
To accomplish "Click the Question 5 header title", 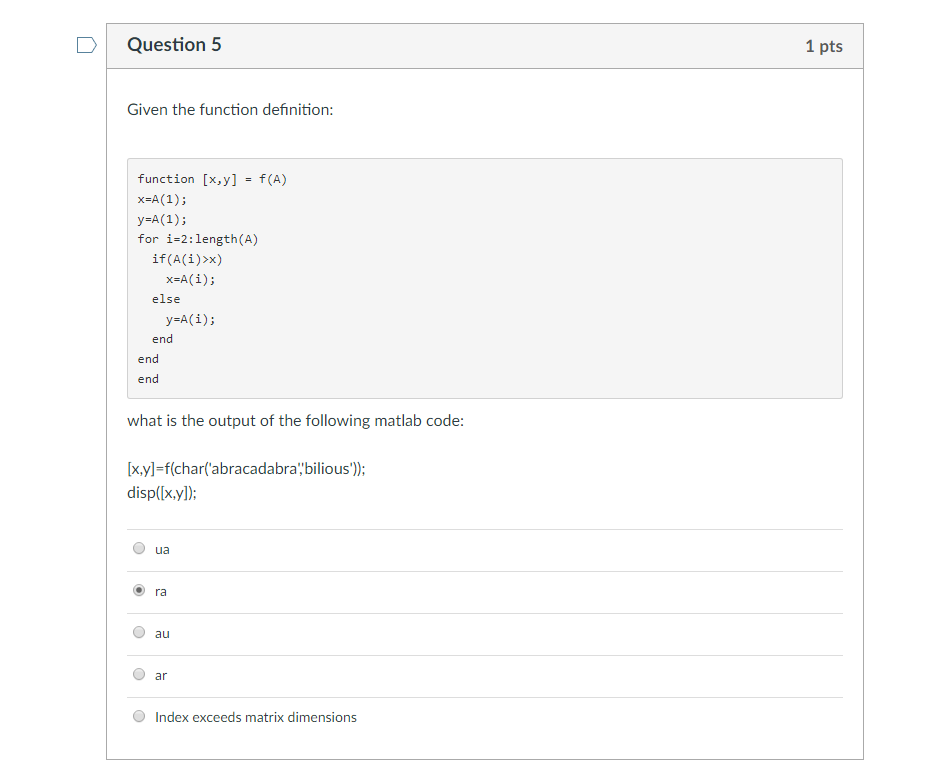I will point(174,45).
